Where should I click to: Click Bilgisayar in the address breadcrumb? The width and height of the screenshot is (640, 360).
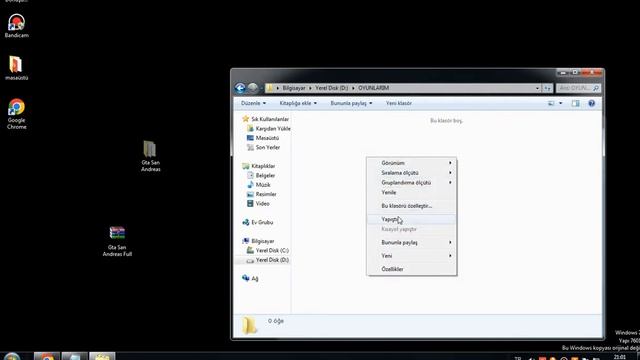(x=294, y=88)
